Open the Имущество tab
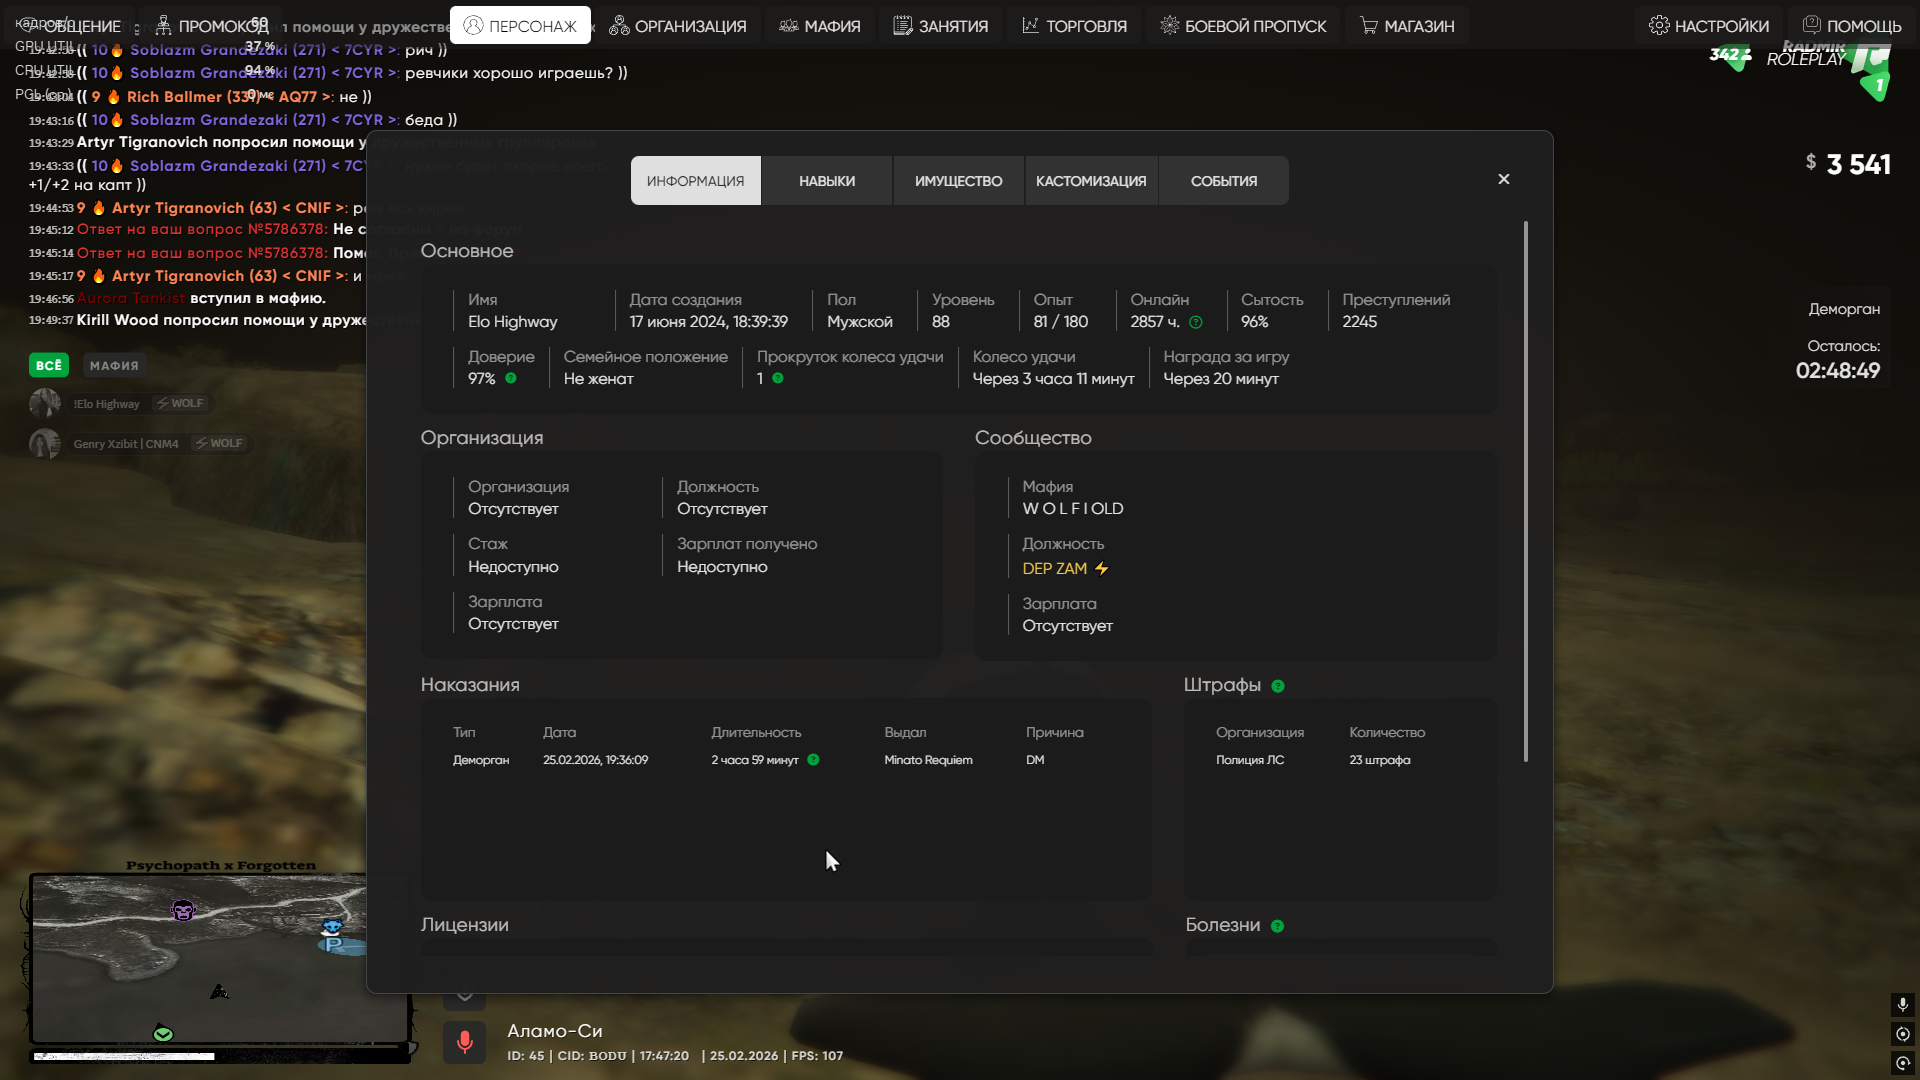 pos(958,181)
